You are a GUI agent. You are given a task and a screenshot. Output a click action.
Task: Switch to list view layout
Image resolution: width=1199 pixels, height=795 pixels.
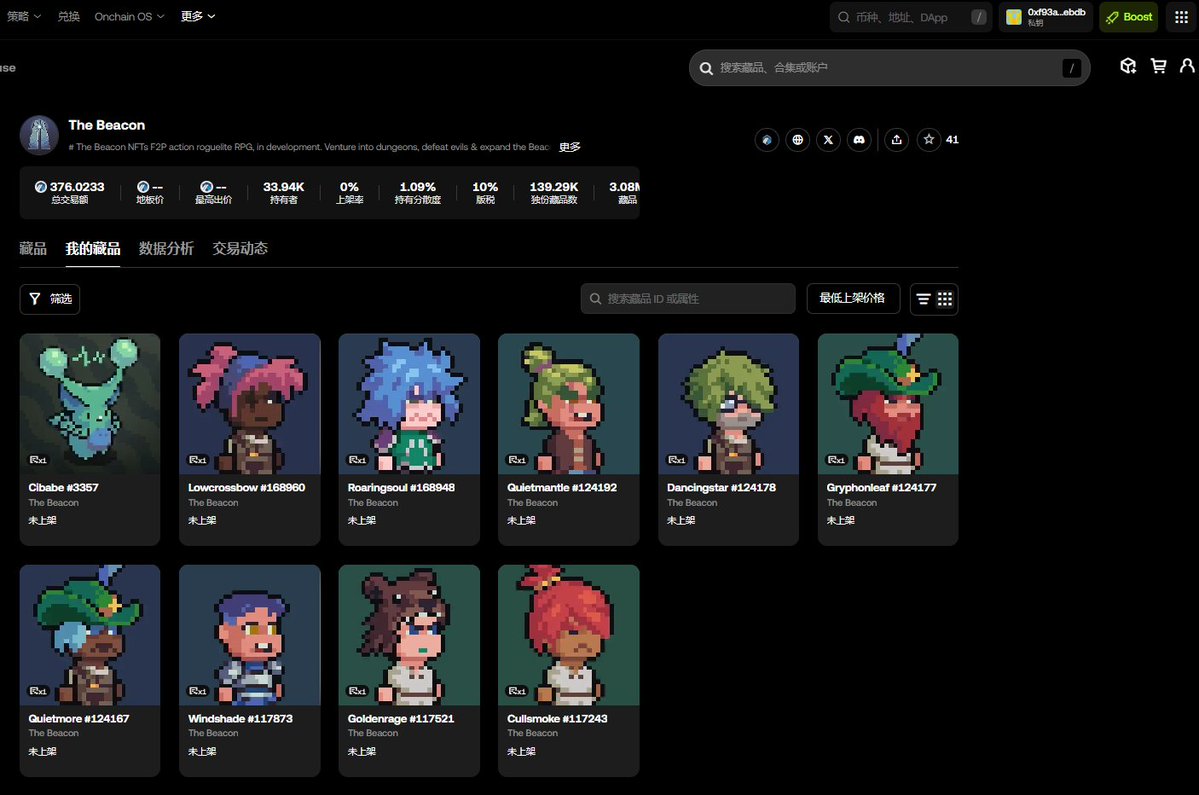point(924,299)
